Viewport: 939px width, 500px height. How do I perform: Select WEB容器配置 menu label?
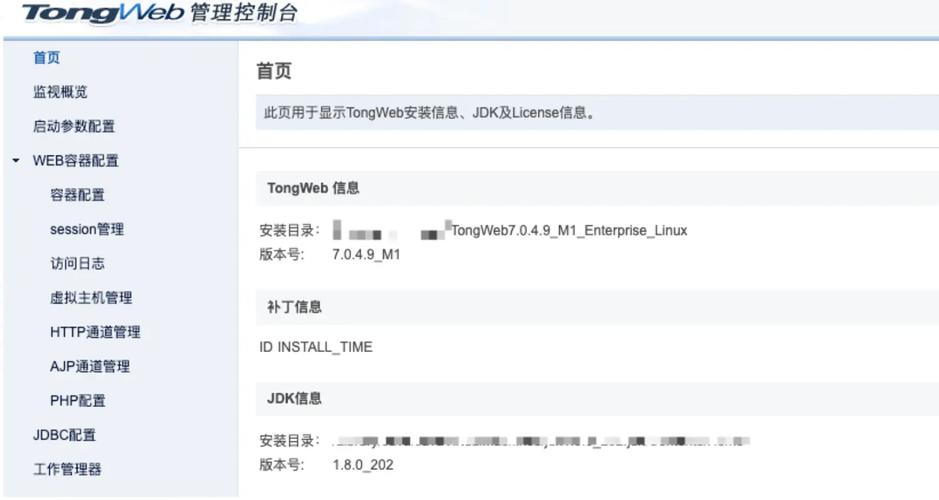click(x=75, y=160)
